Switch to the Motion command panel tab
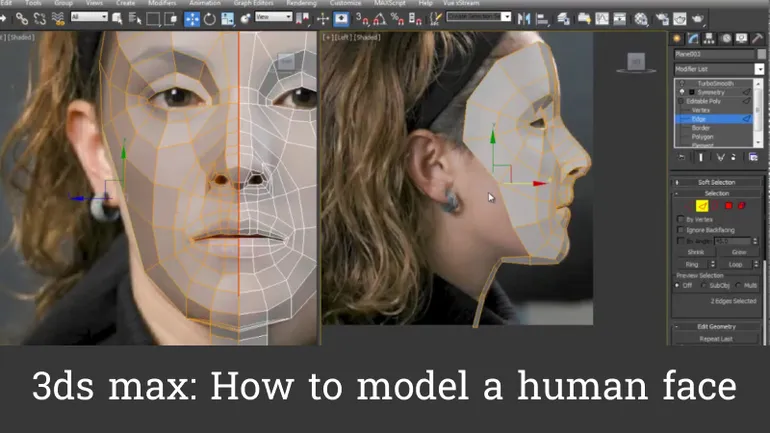770x433 pixels. 725,38
